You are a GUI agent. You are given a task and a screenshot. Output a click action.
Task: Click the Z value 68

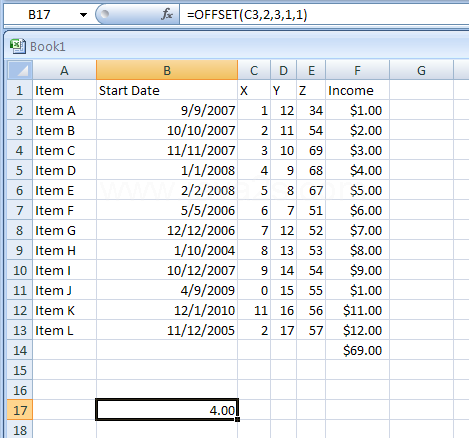311,170
